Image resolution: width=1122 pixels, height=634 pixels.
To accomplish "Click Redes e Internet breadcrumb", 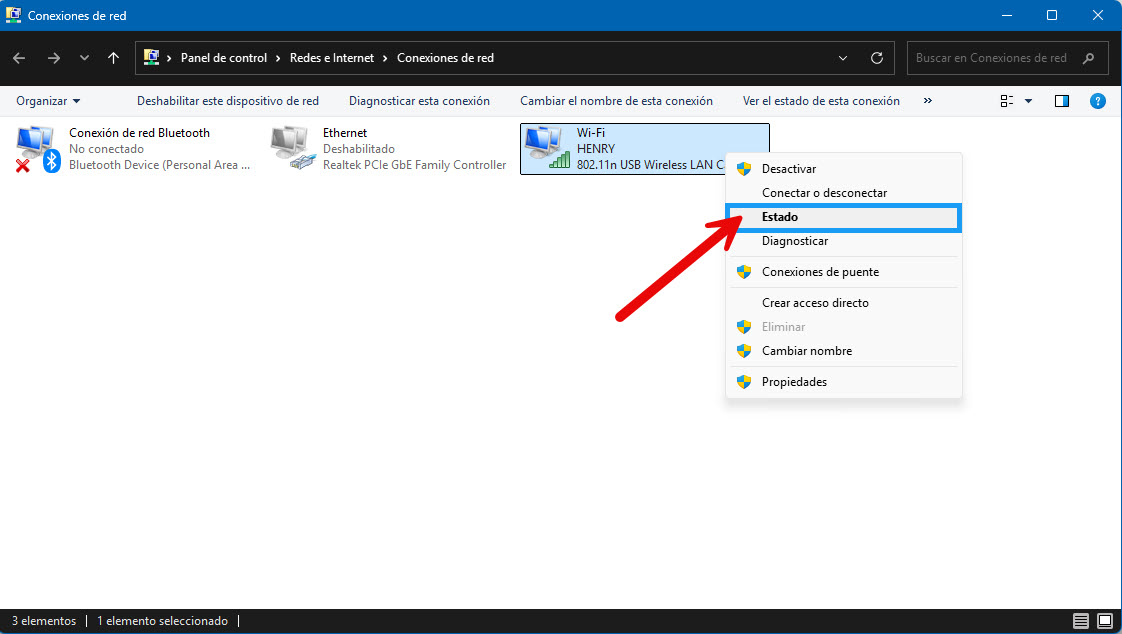I will click(332, 58).
